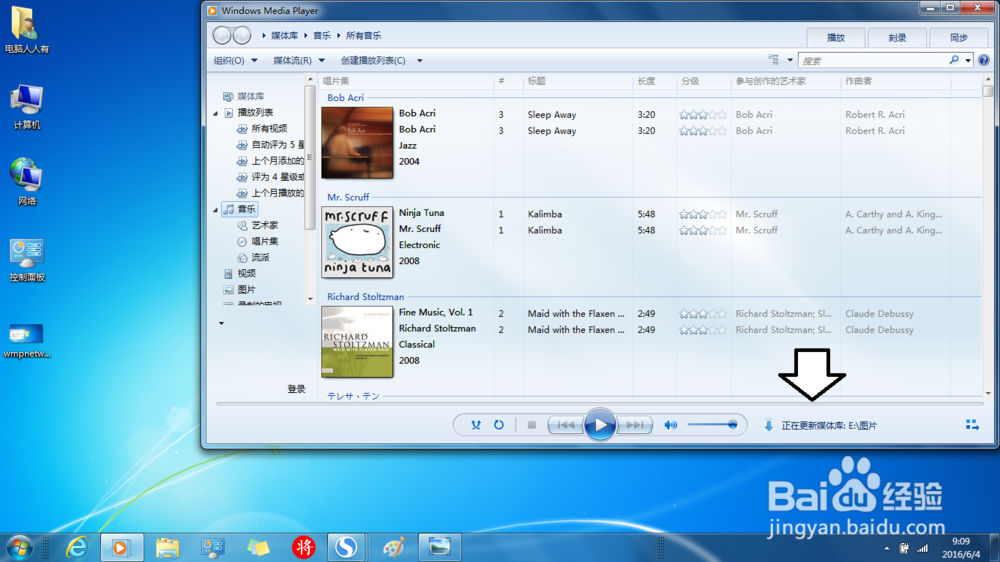Open file explorer from the taskbar
Viewport: 1000px width, 562px height.
tap(167, 547)
